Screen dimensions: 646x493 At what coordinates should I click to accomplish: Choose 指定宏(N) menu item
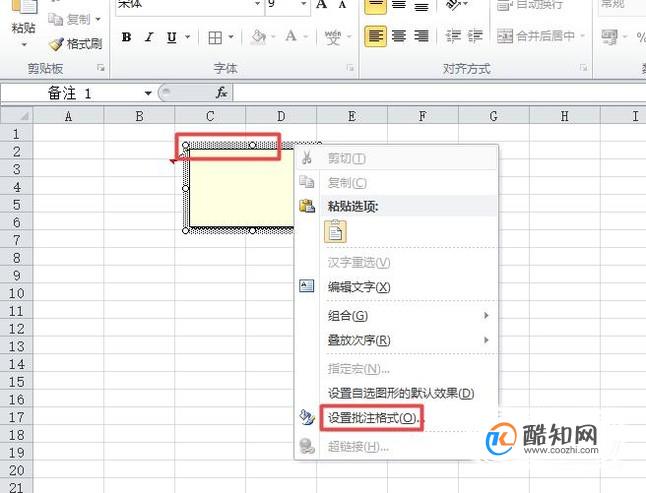point(396,369)
